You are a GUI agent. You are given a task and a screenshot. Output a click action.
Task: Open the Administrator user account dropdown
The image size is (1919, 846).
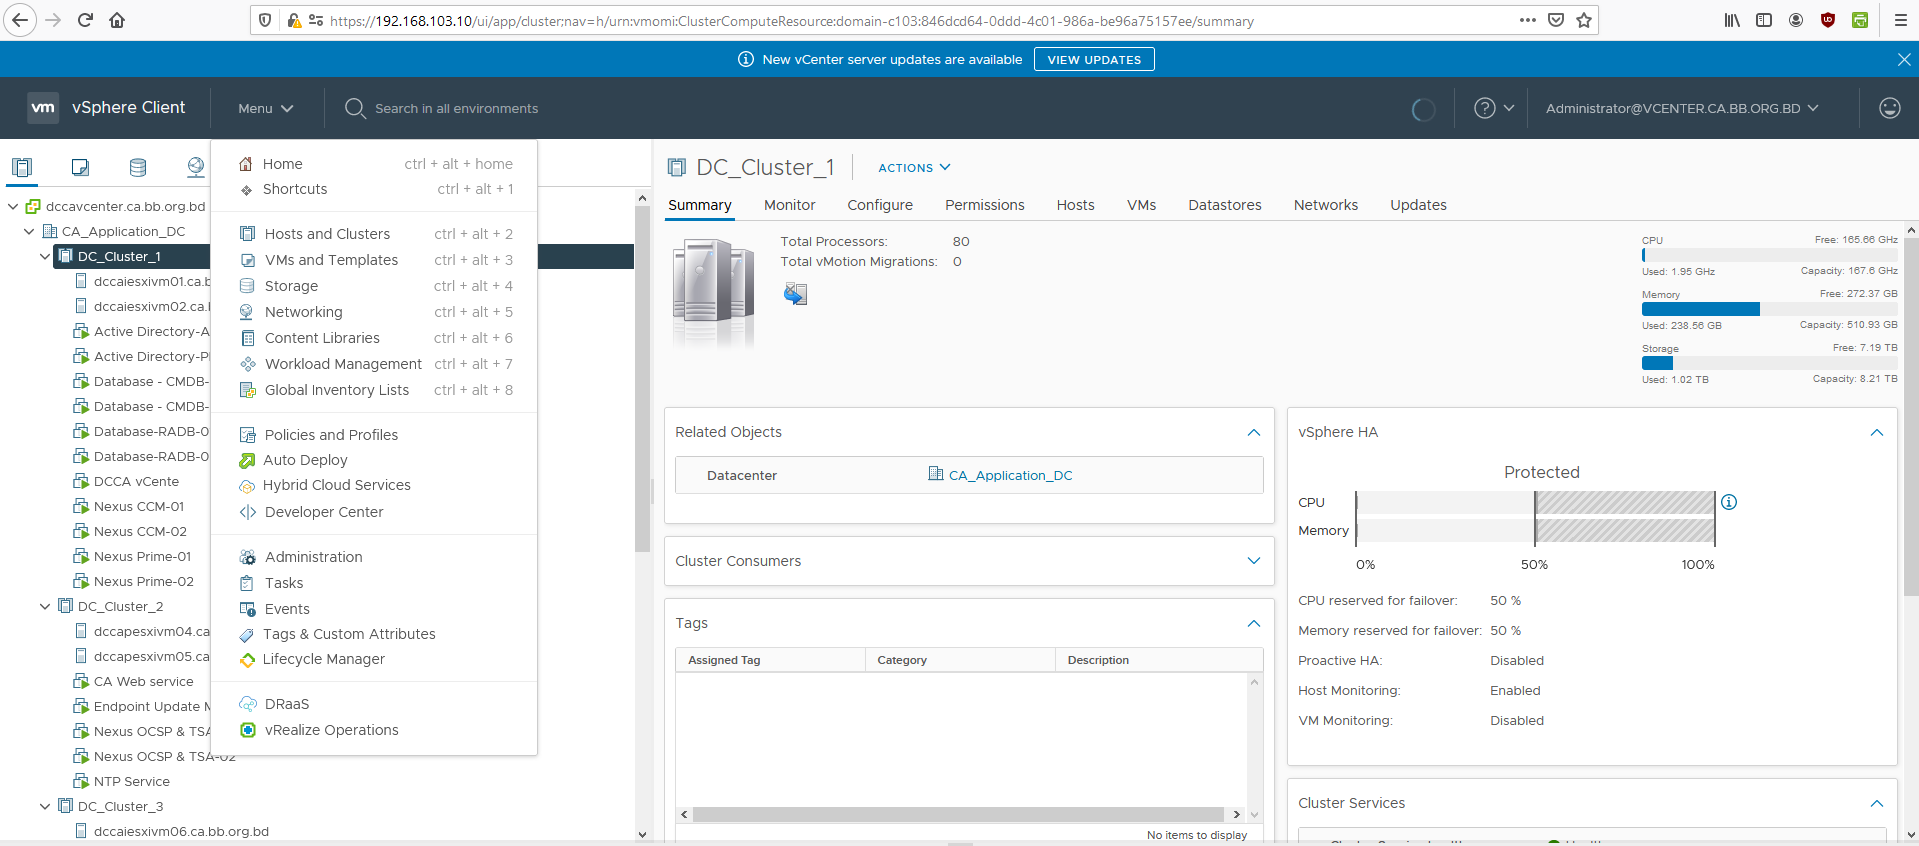pyautogui.click(x=1682, y=108)
